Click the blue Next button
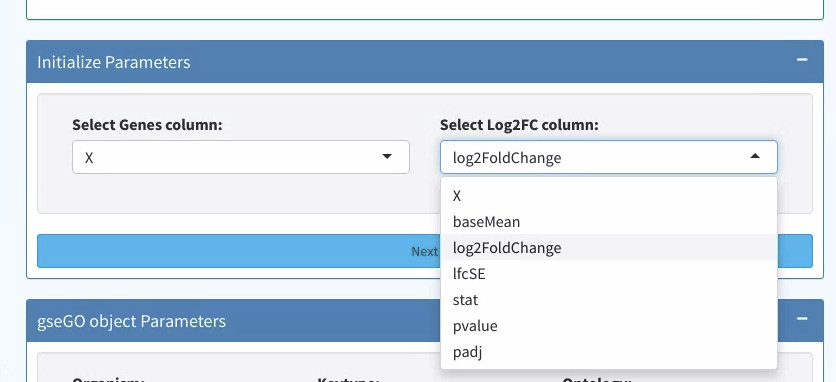 click(425, 251)
